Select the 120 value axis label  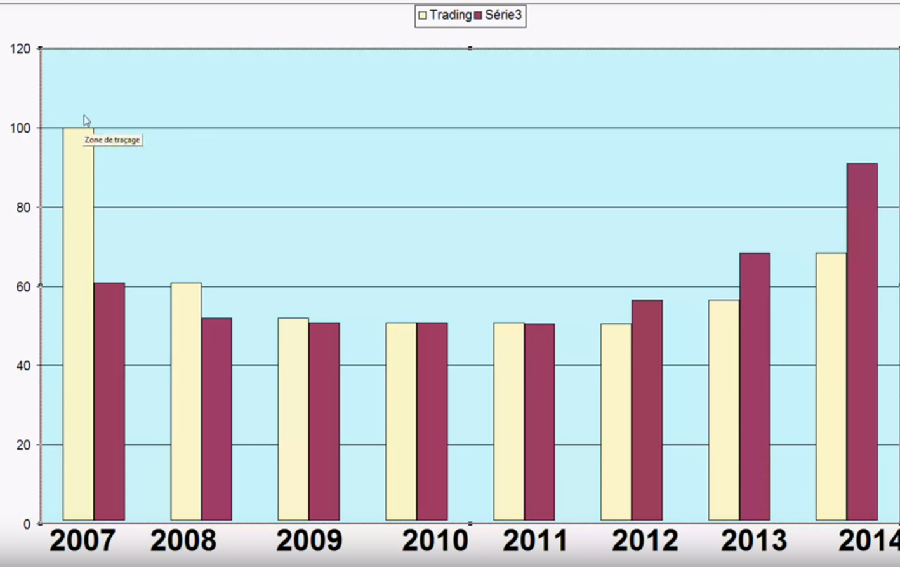coord(20,49)
